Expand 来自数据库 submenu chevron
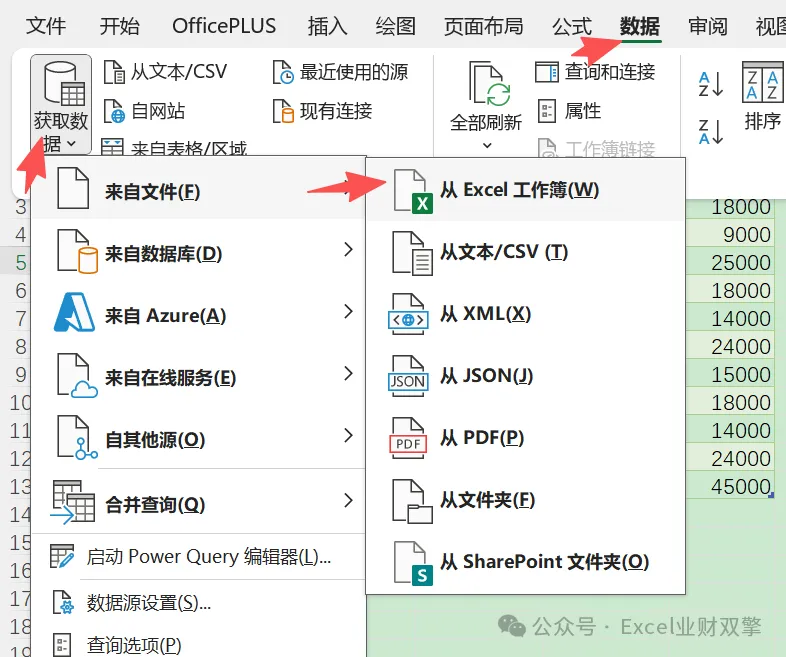786x657 pixels. pyautogui.click(x=348, y=249)
